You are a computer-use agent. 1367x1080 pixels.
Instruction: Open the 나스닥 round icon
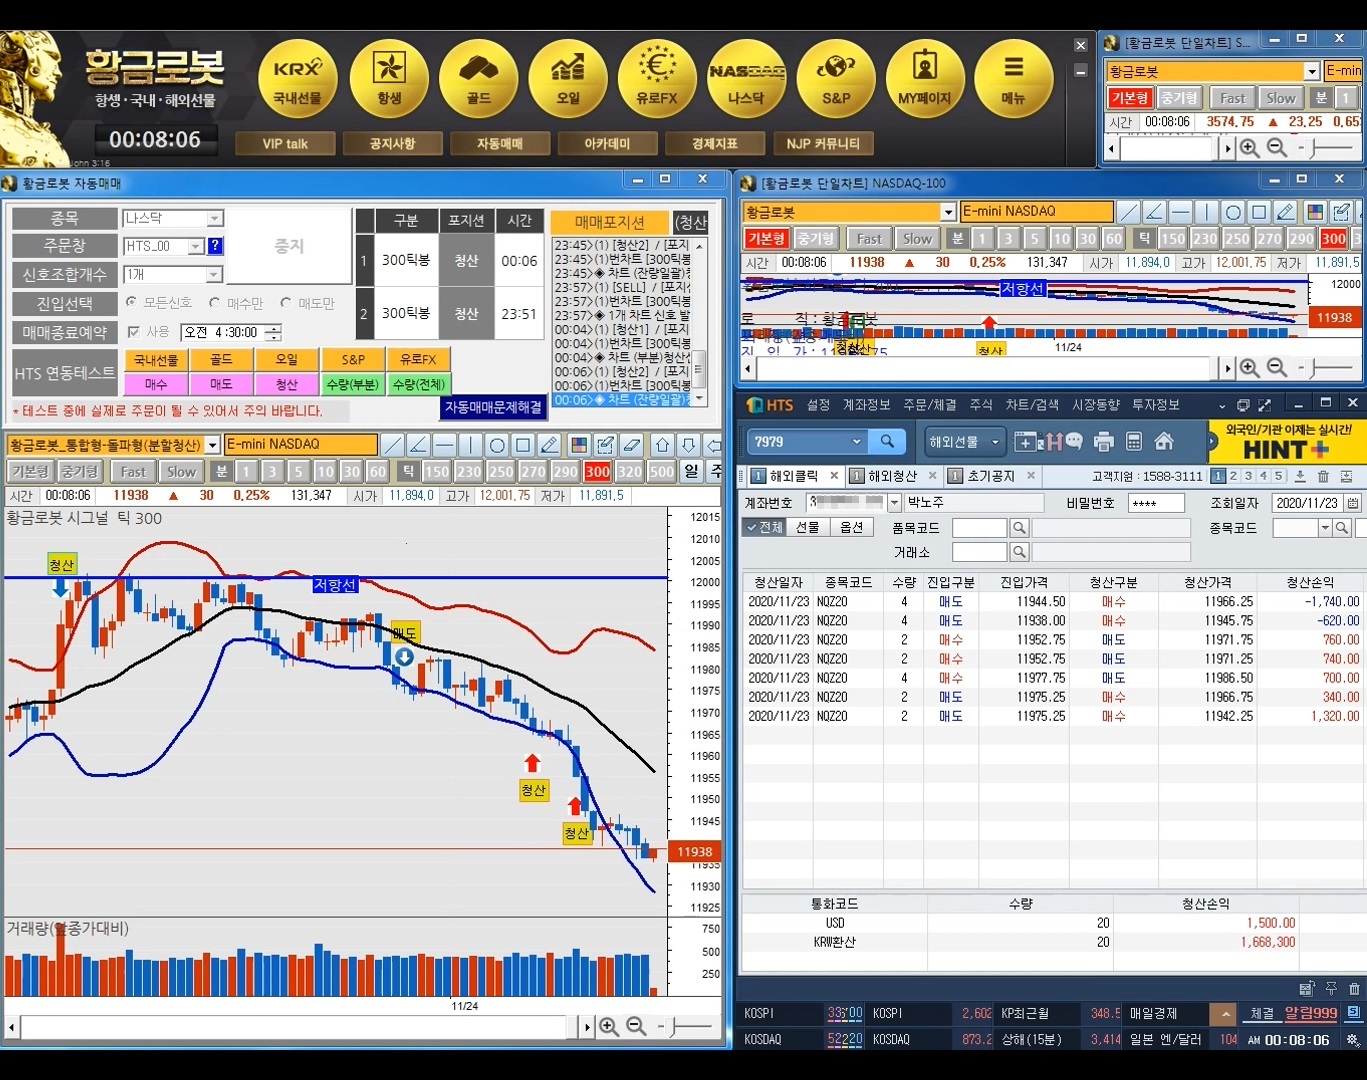746,80
